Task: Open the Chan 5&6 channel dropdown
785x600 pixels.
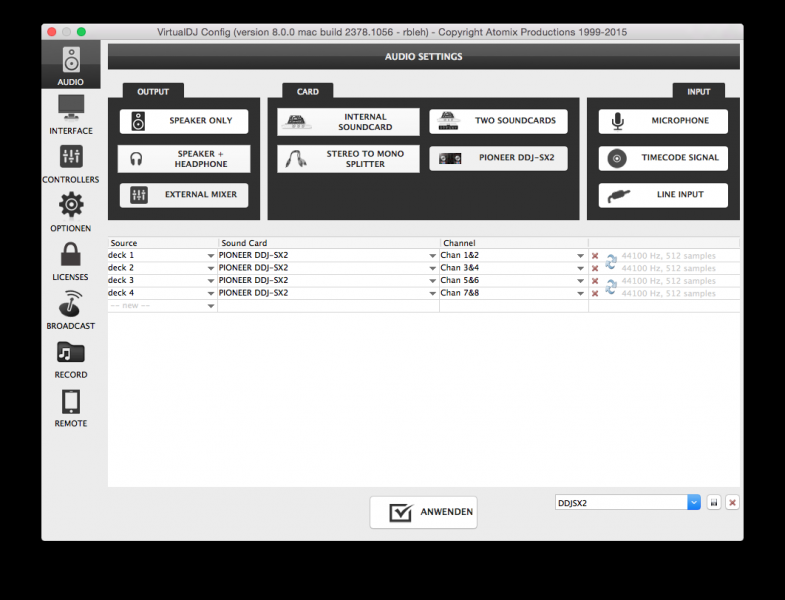Action: pyautogui.click(x=580, y=280)
